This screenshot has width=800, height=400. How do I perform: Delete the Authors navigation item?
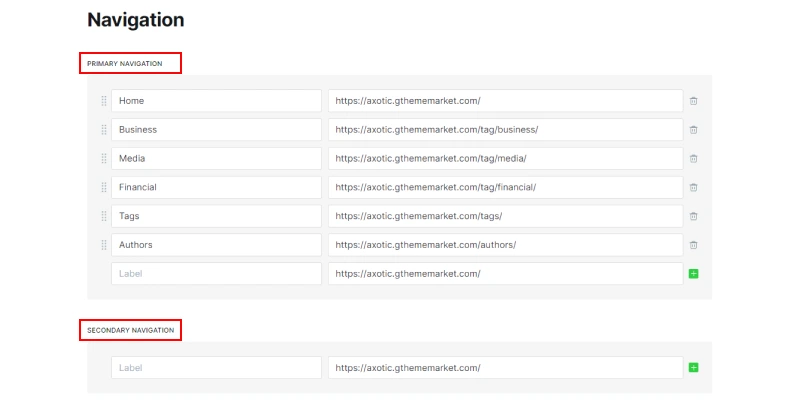click(x=693, y=245)
